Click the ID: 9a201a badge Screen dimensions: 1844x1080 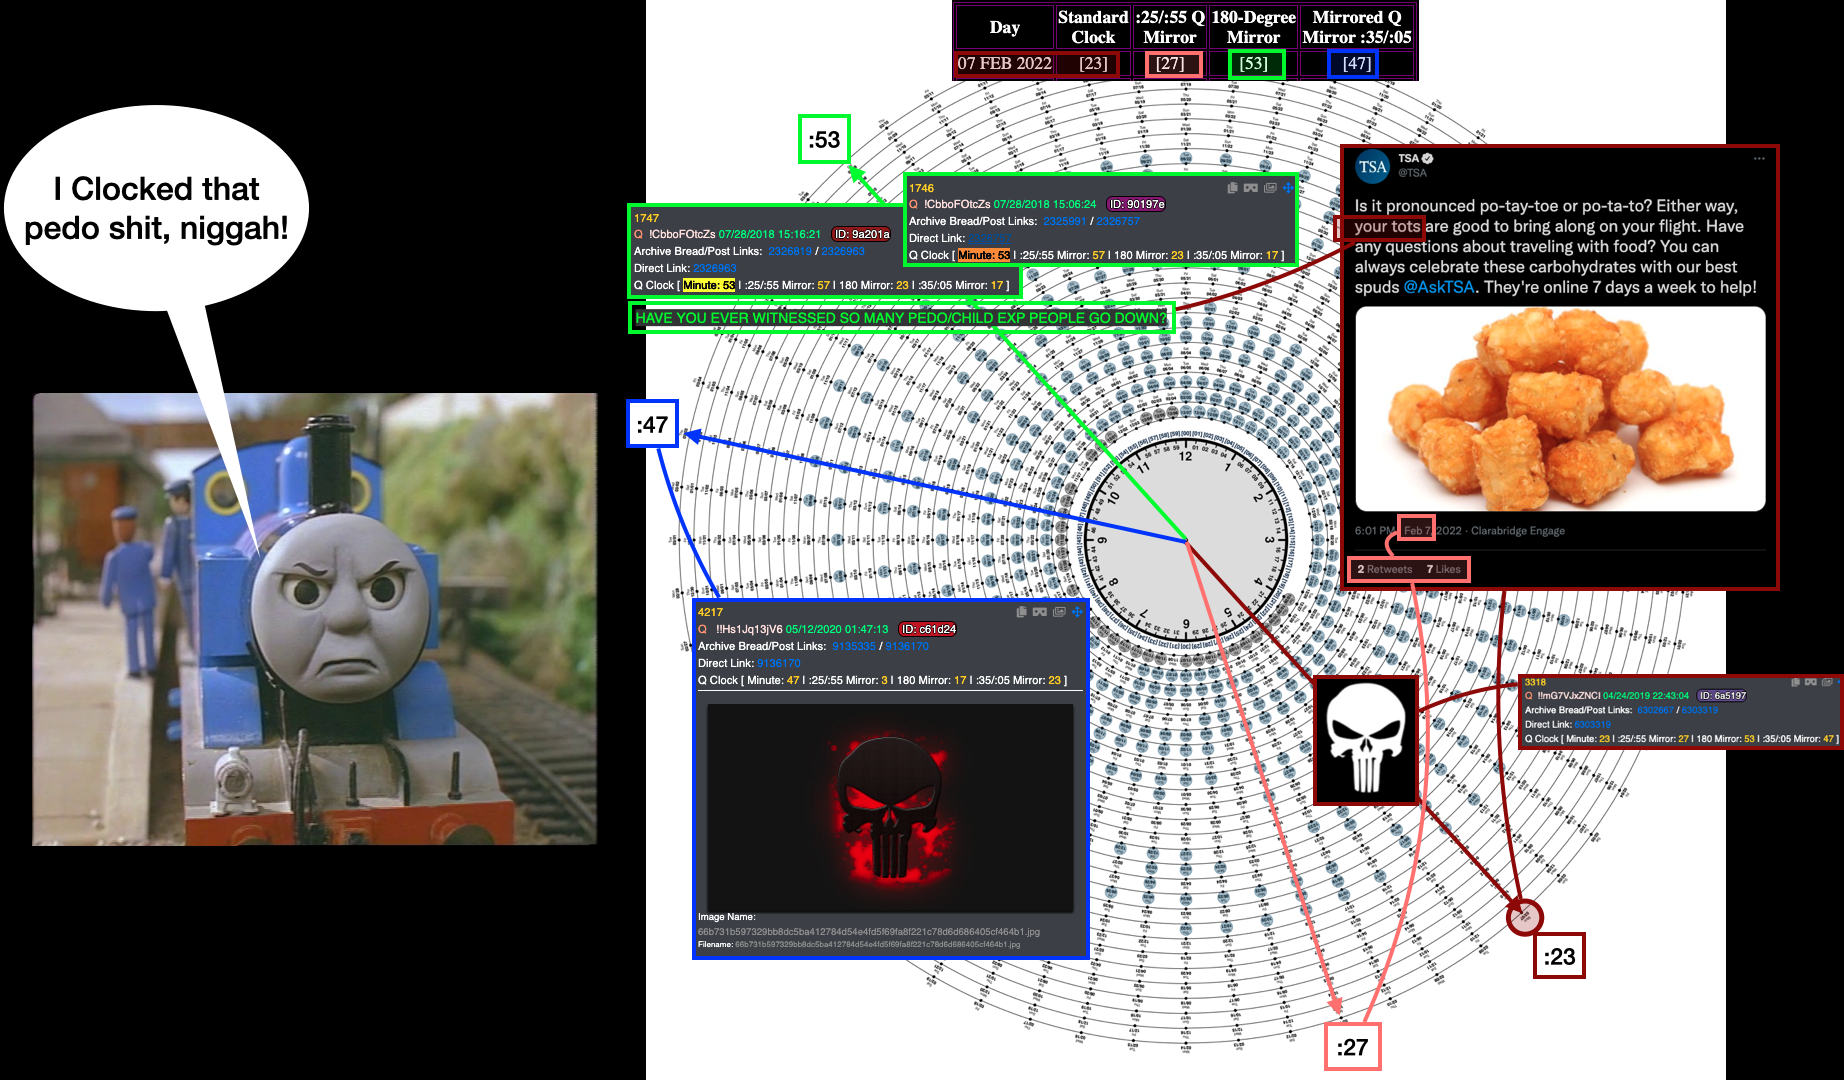(x=862, y=234)
